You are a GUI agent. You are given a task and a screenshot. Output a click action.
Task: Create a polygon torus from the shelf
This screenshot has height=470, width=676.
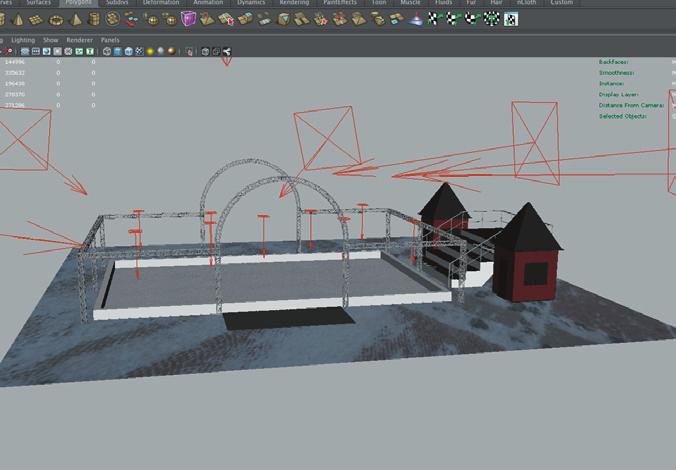[56, 20]
